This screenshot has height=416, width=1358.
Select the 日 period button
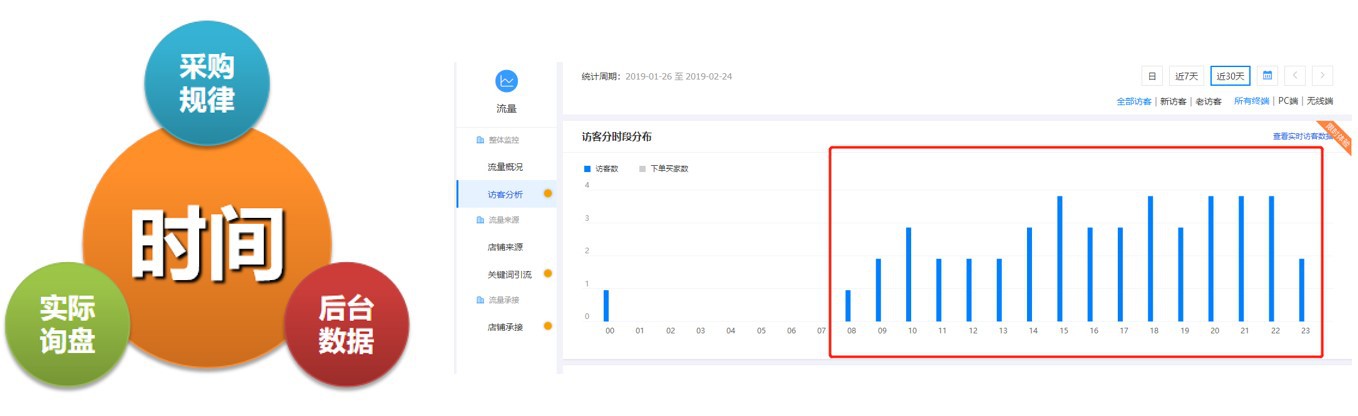[1152, 76]
